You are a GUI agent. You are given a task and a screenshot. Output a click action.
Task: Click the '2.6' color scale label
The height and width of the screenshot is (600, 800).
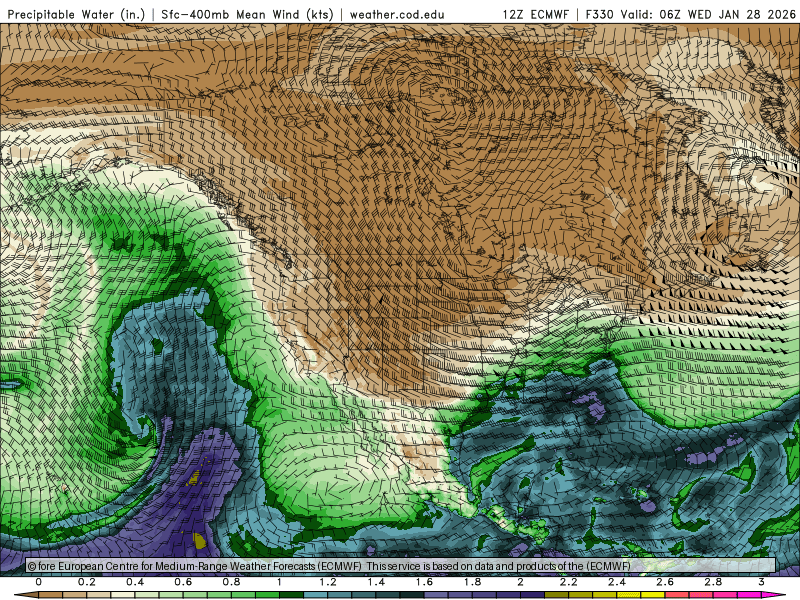coord(665,582)
